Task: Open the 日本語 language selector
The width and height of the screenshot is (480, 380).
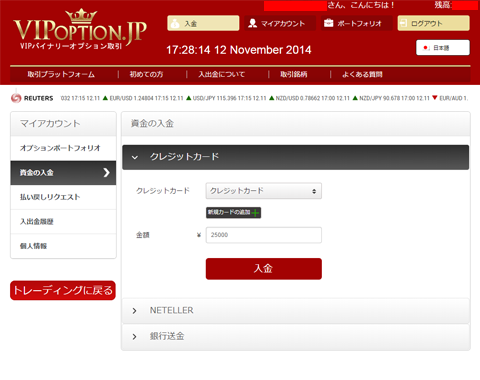Action: 443,48
